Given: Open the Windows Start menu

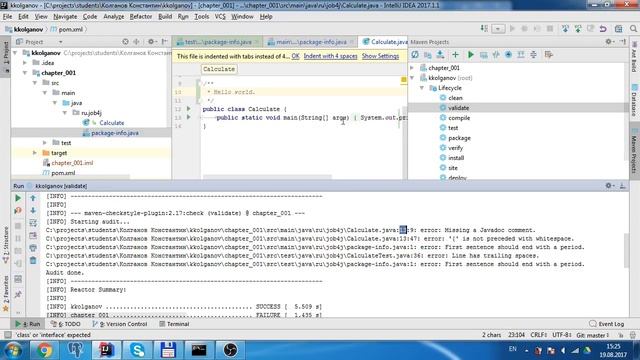Looking at the screenshot, I should tap(13, 350).
